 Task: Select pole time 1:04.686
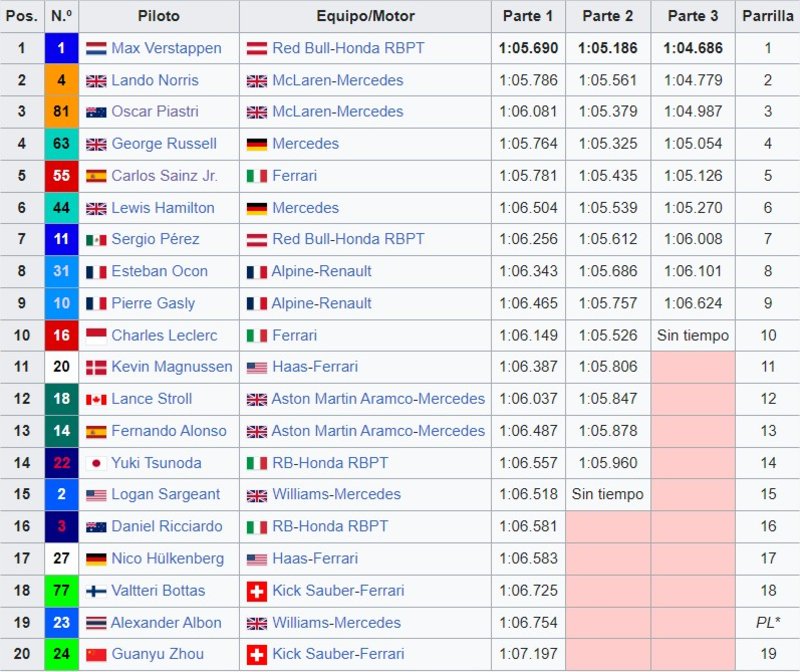tap(693, 48)
